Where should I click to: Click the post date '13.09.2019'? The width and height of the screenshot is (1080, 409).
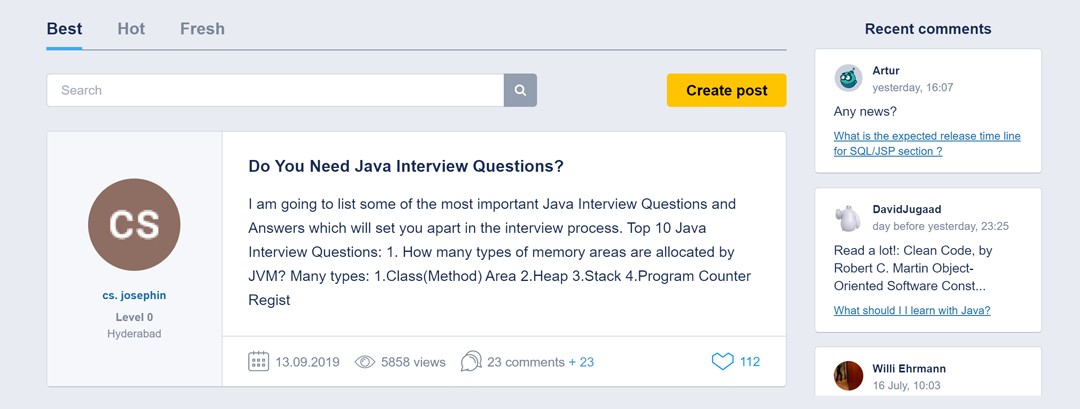point(307,362)
